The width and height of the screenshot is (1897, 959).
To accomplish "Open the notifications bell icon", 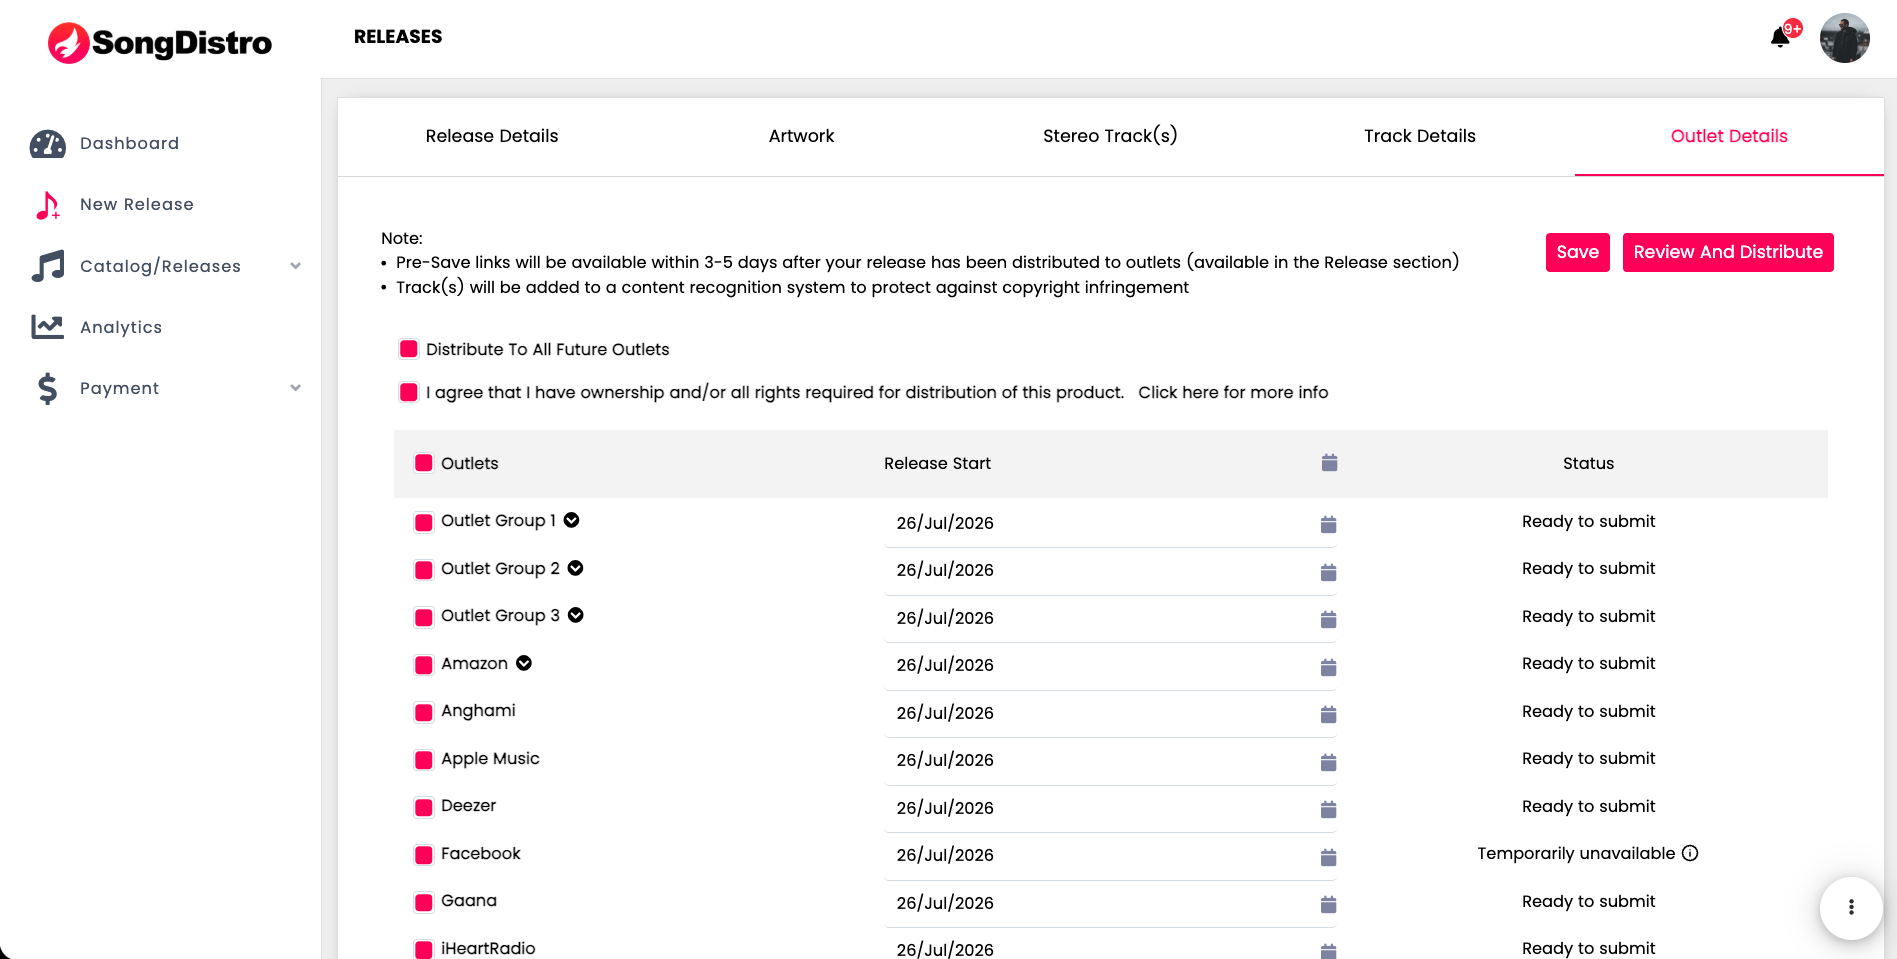I will pyautogui.click(x=1780, y=38).
